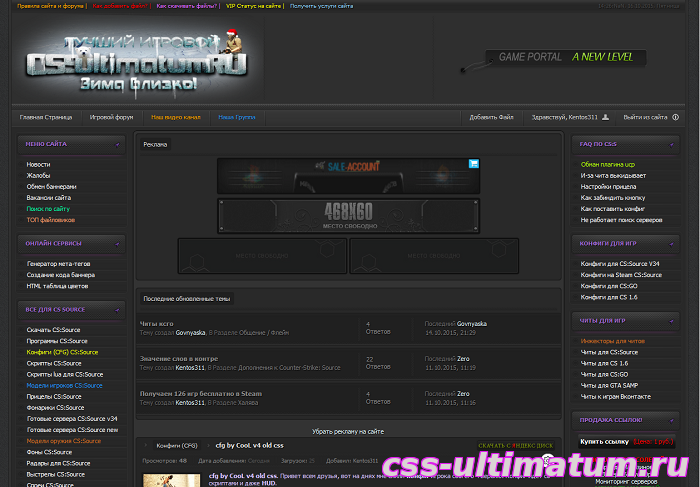Open Наша Группа menu item
The height and width of the screenshot is (487, 700).
pos(237,117)
